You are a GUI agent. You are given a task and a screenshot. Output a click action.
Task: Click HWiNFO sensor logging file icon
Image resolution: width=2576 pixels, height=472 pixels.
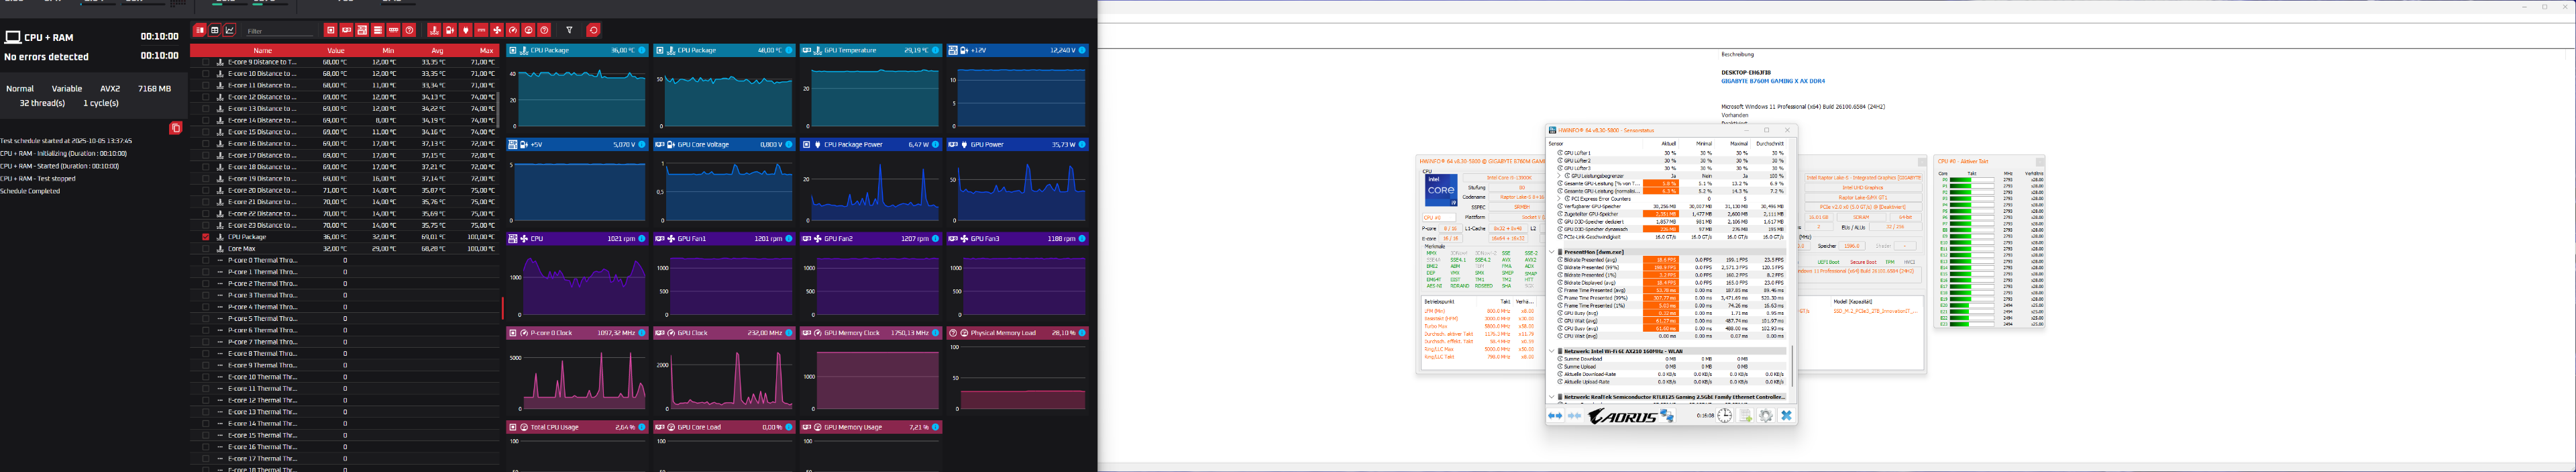coord(1745,416)
